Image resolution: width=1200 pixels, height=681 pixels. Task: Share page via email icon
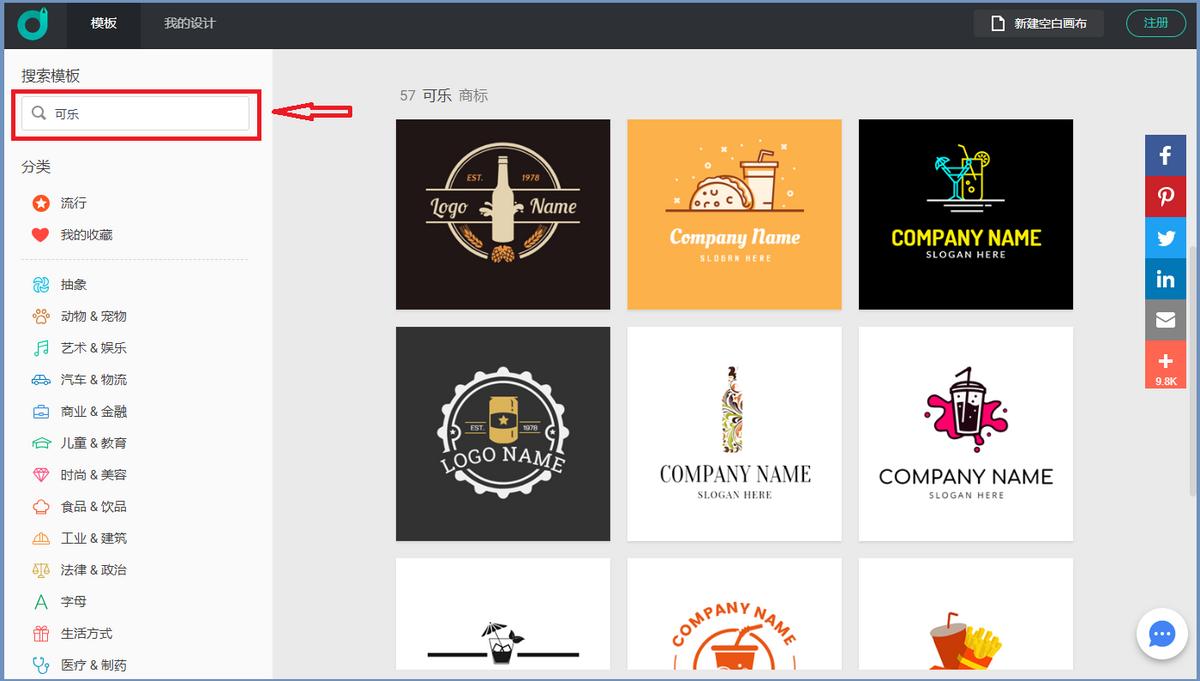1165,320
